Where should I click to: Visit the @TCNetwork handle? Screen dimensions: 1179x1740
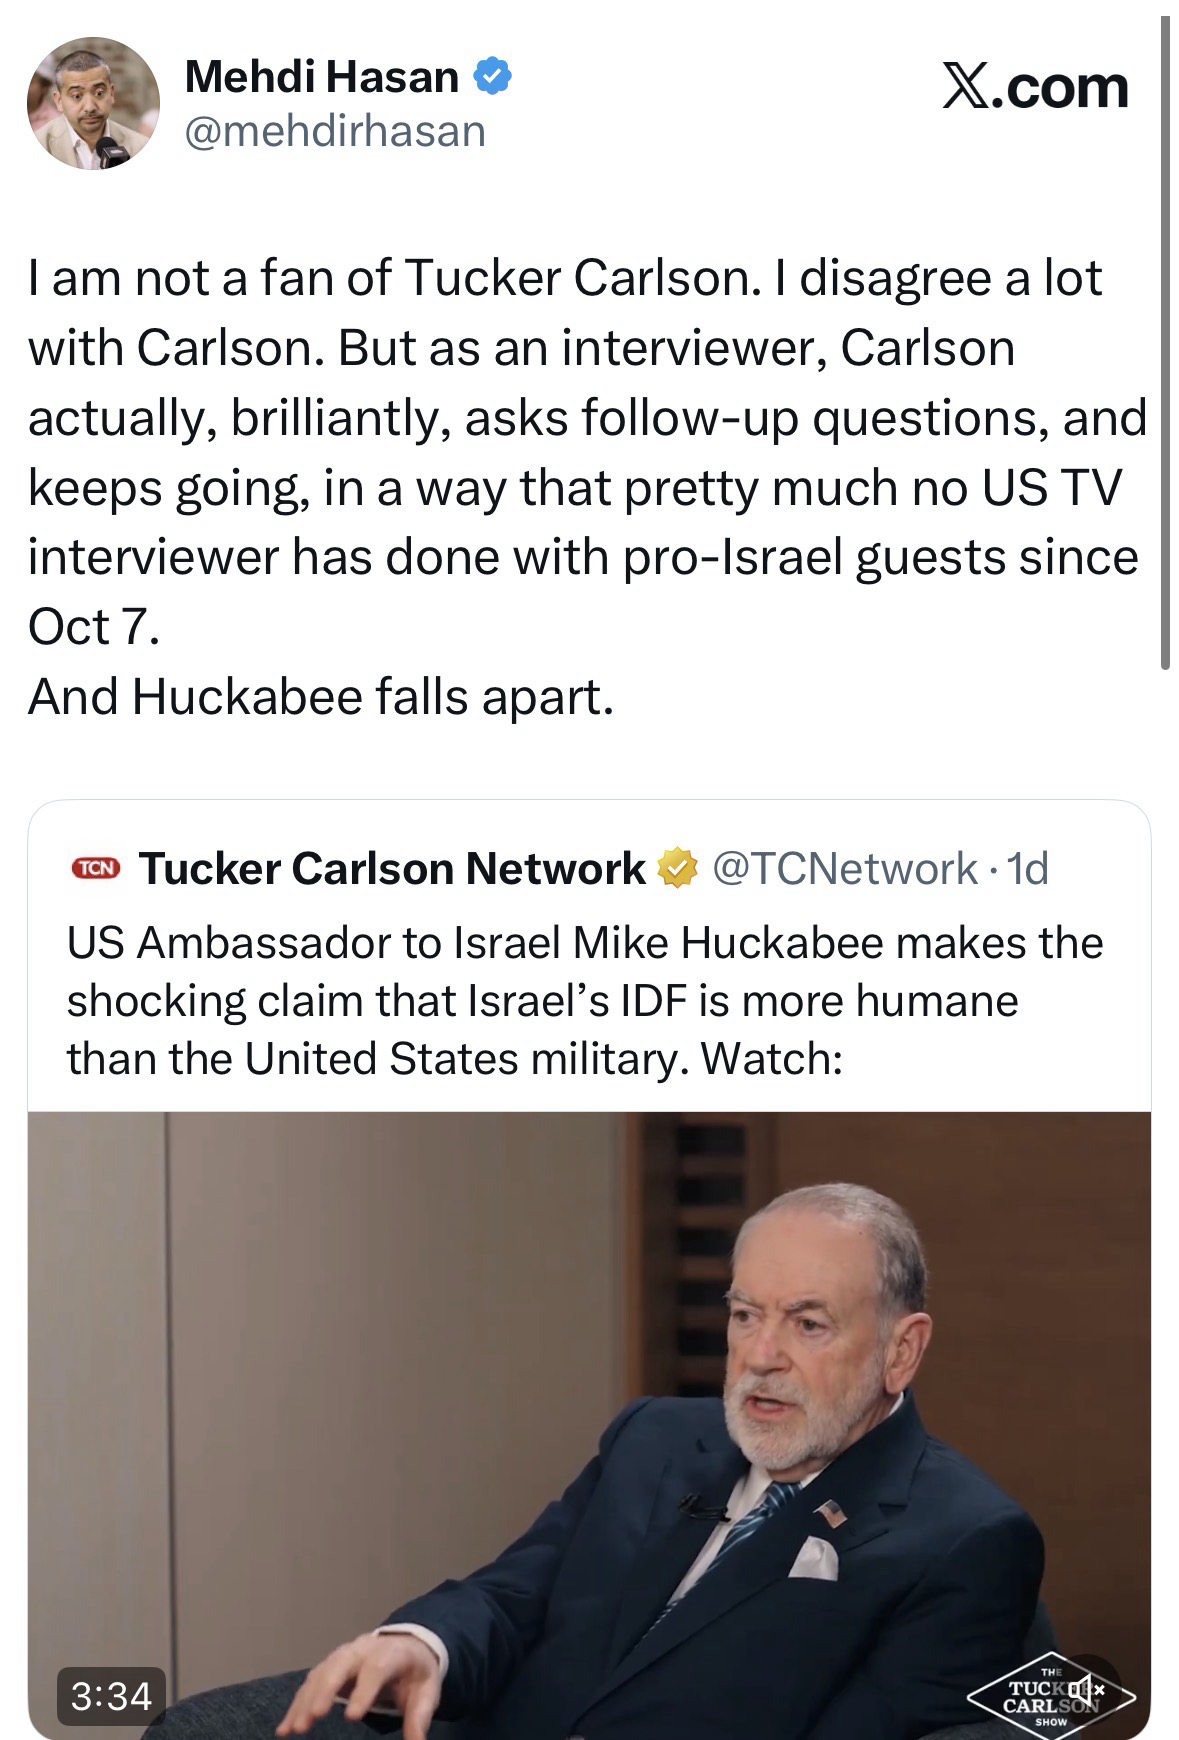pyautogui.click(x=843, y=868)
